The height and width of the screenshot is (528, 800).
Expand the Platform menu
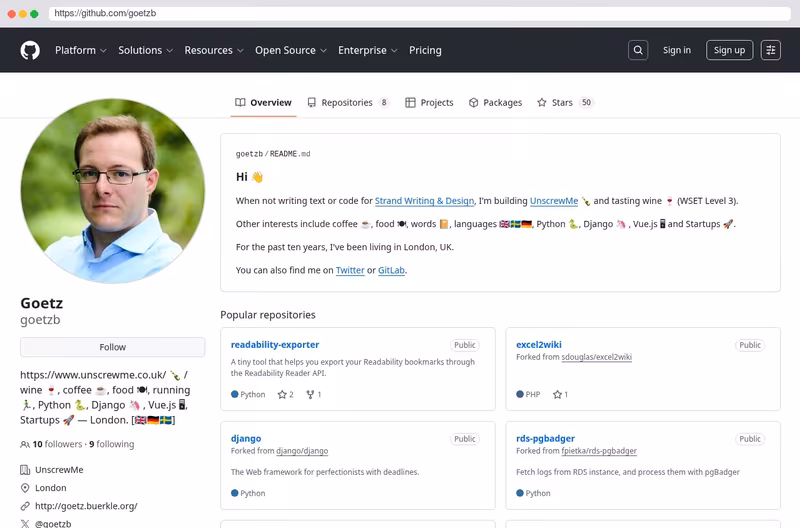coord(81,50)
